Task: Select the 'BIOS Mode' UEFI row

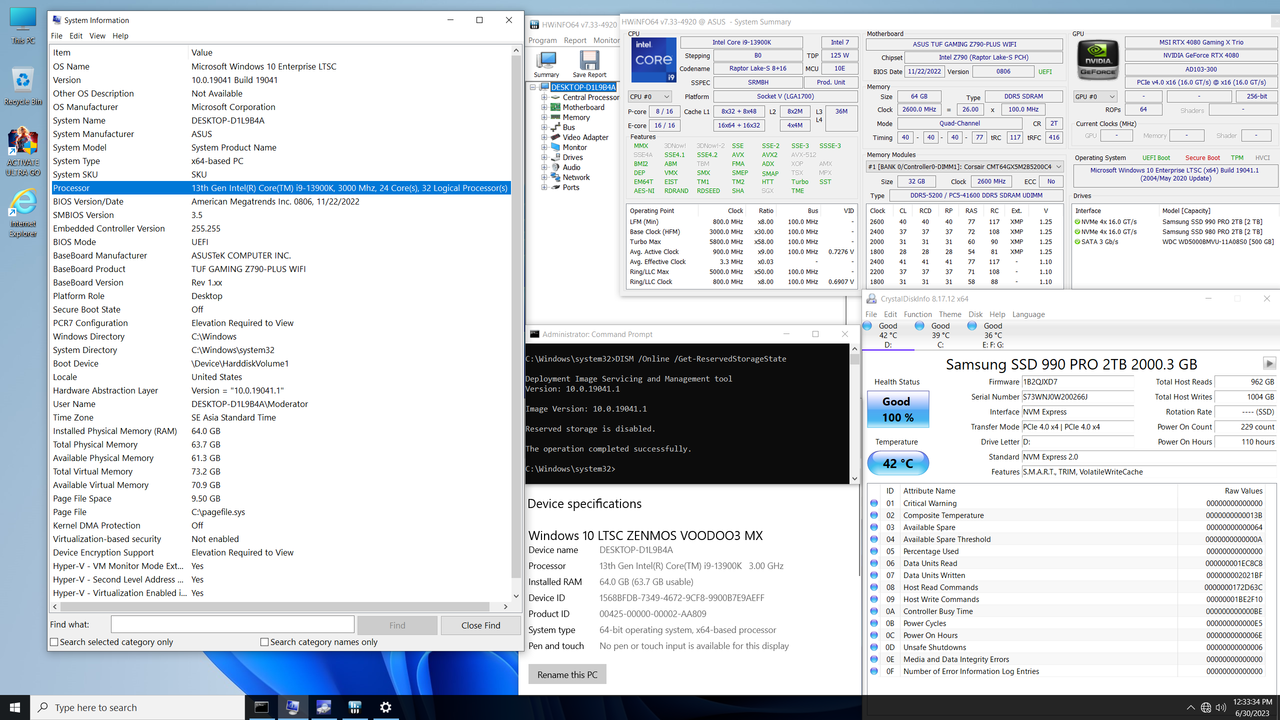Action: click(280, 241)
